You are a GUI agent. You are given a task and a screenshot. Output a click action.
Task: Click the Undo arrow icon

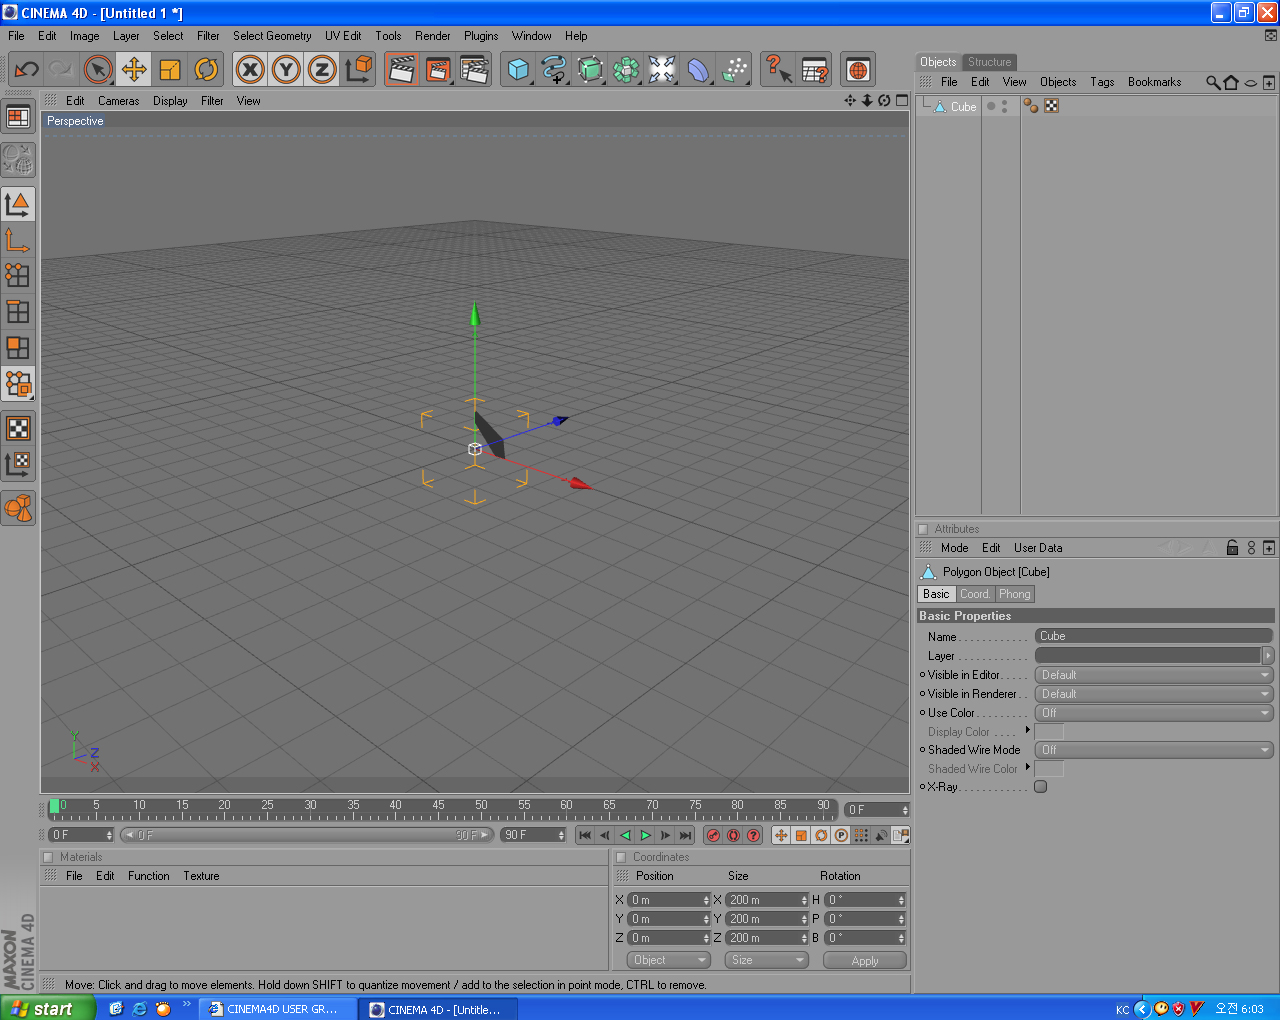pos(26,69)
